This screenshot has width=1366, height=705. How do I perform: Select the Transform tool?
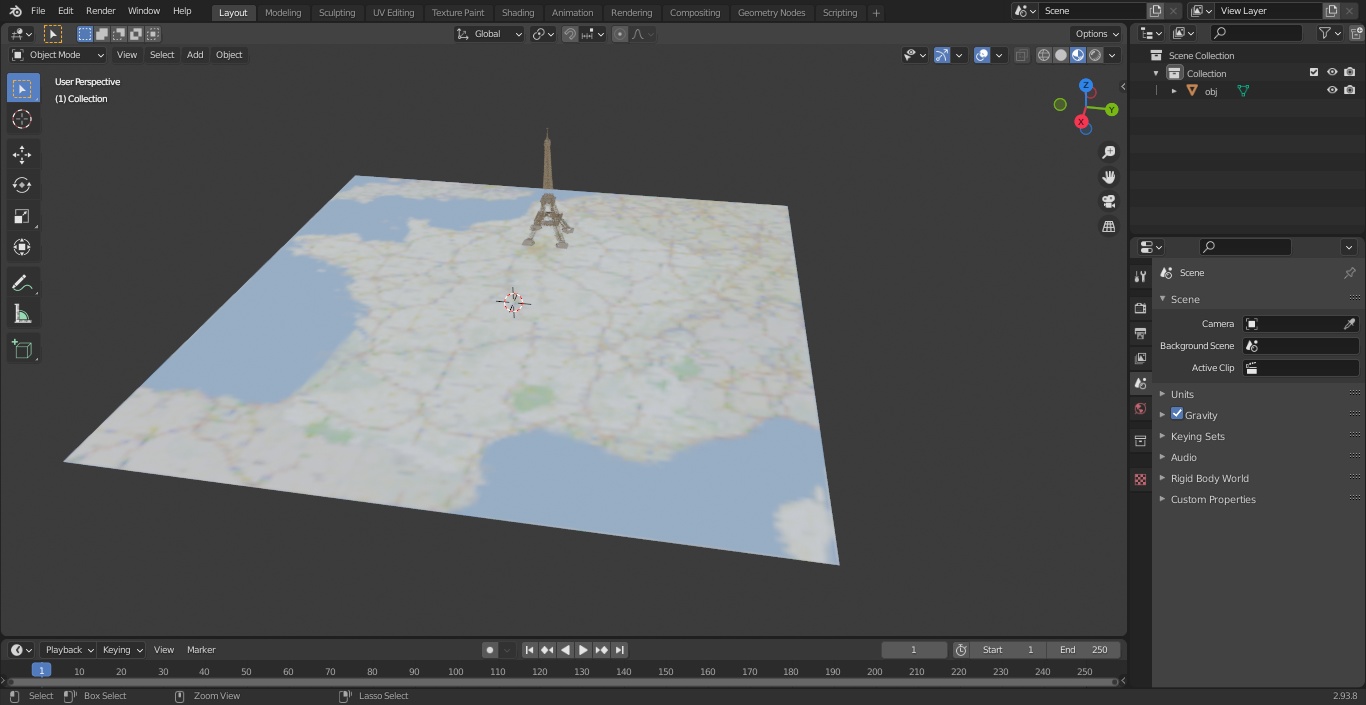(22, 247)
